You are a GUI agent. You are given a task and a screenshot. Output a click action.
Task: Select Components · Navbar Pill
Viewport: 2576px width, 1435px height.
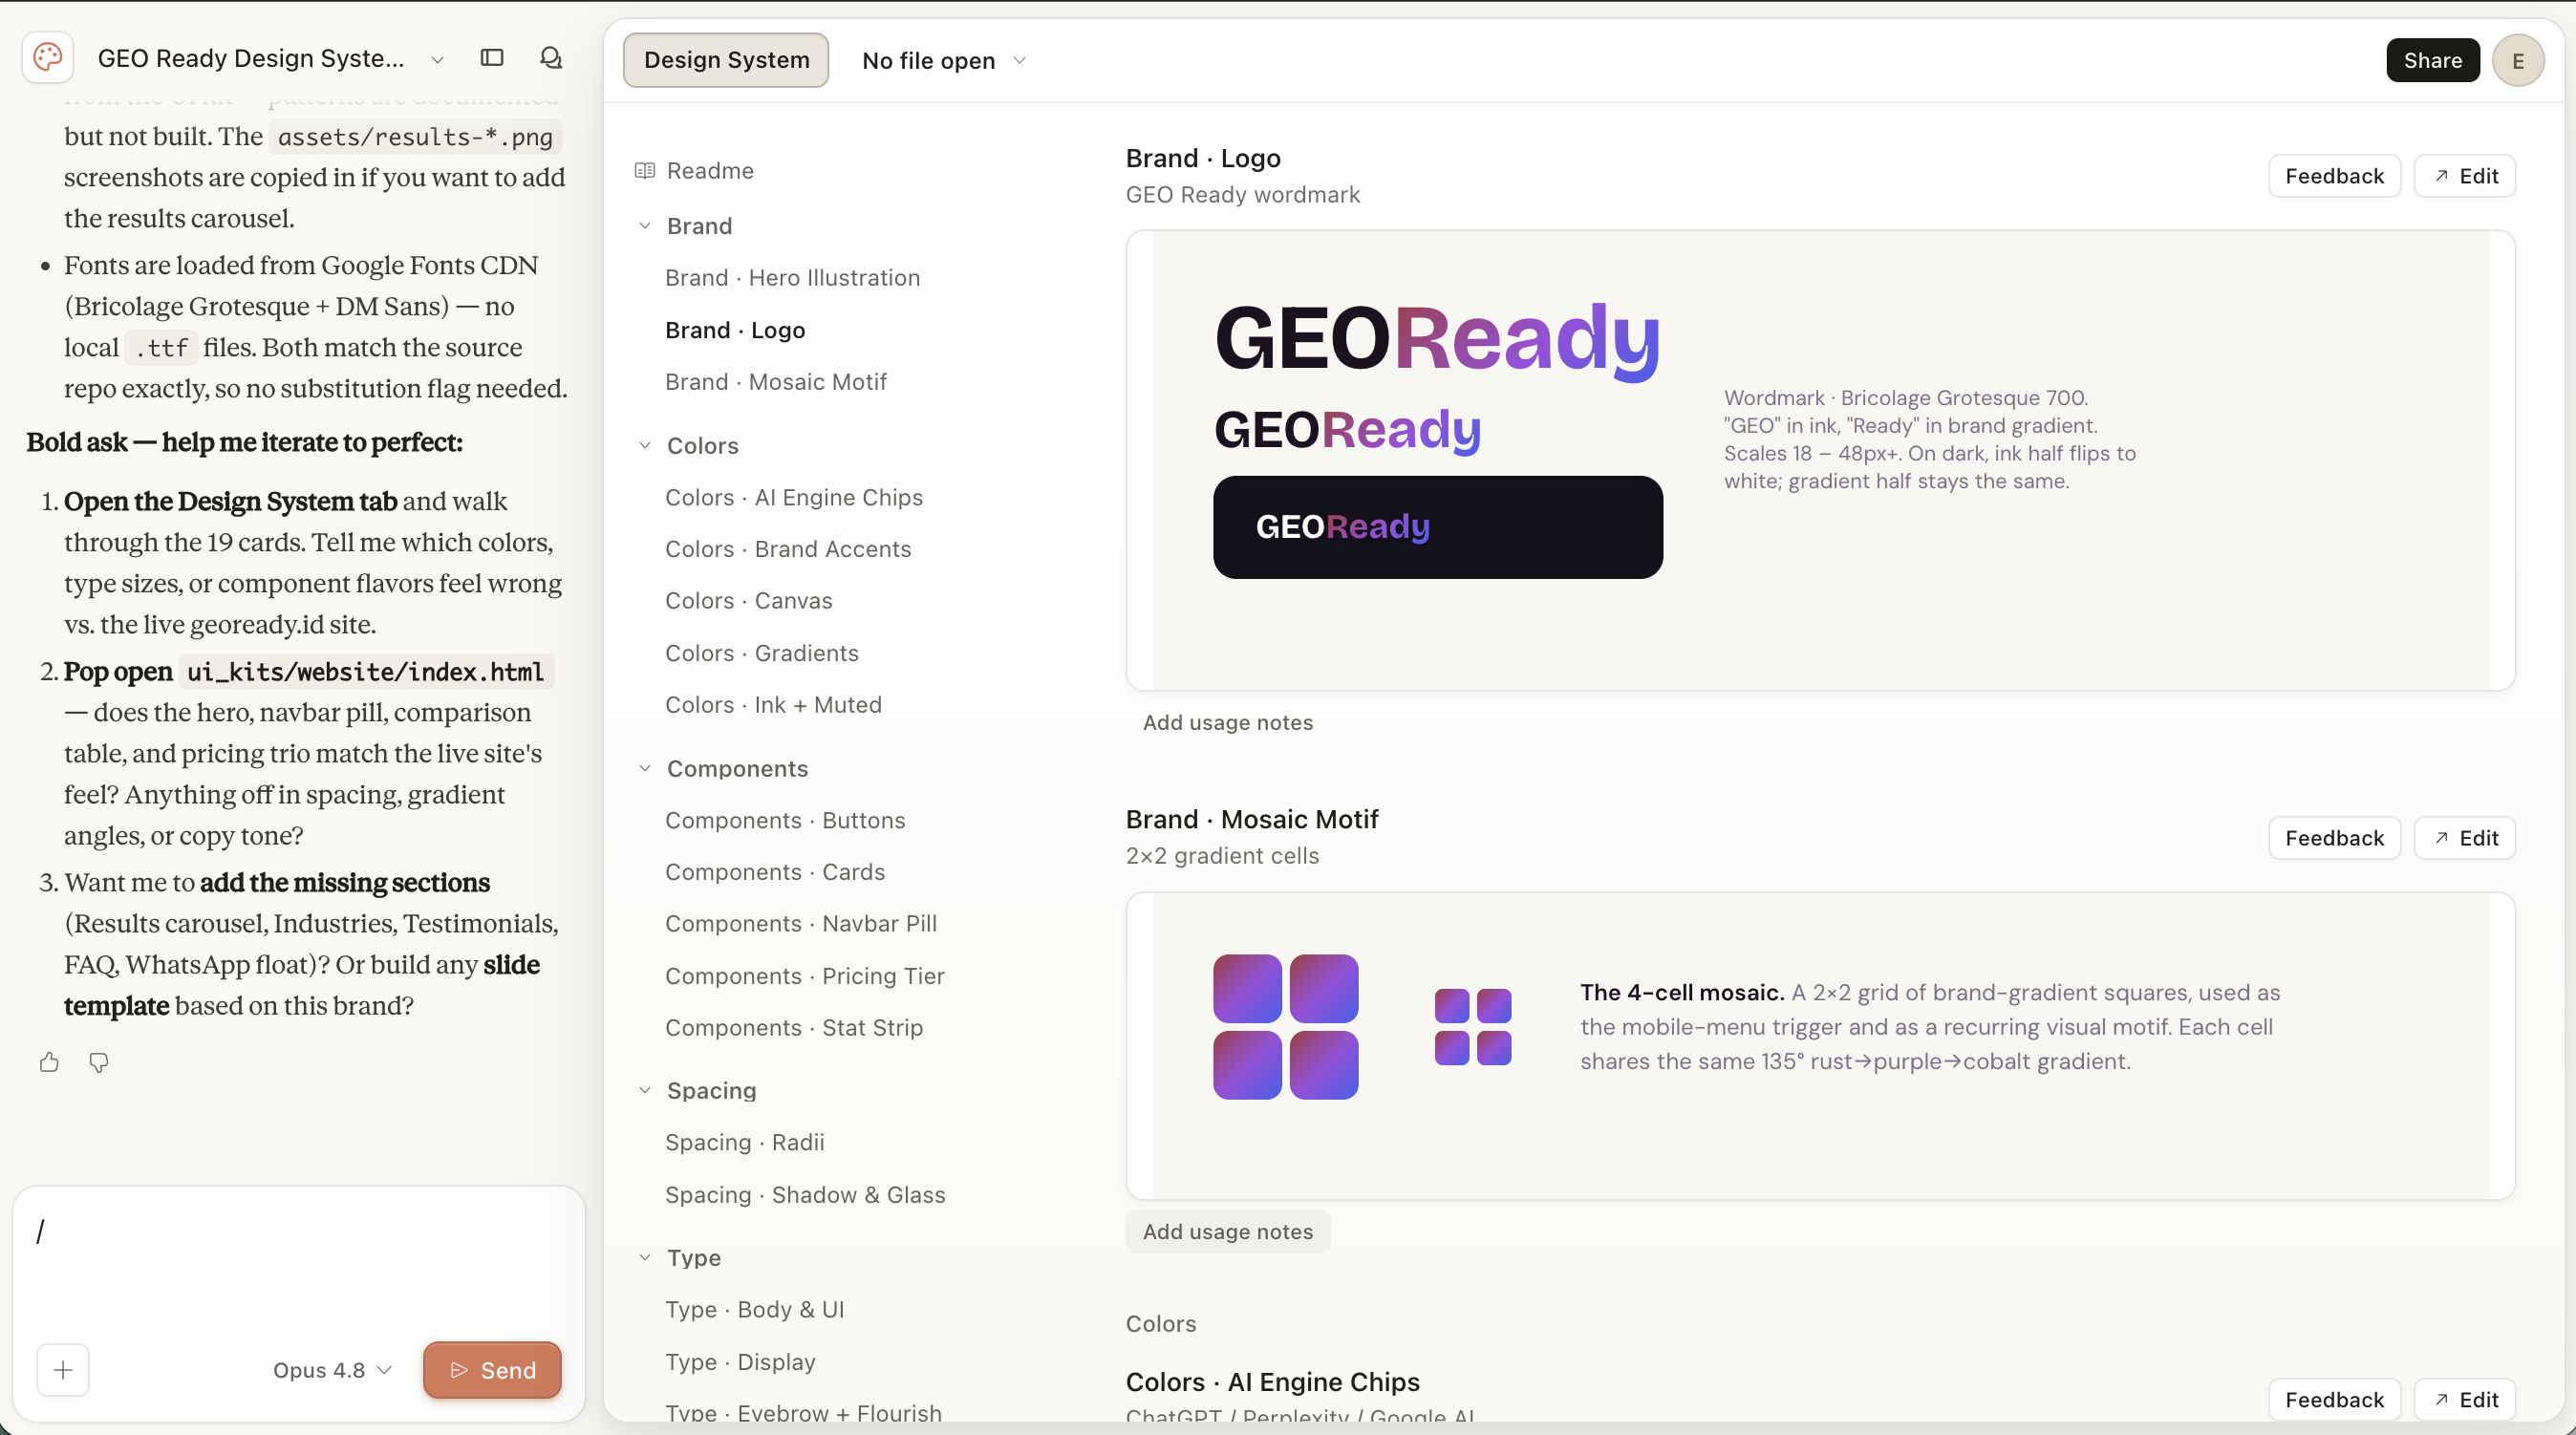801,924
